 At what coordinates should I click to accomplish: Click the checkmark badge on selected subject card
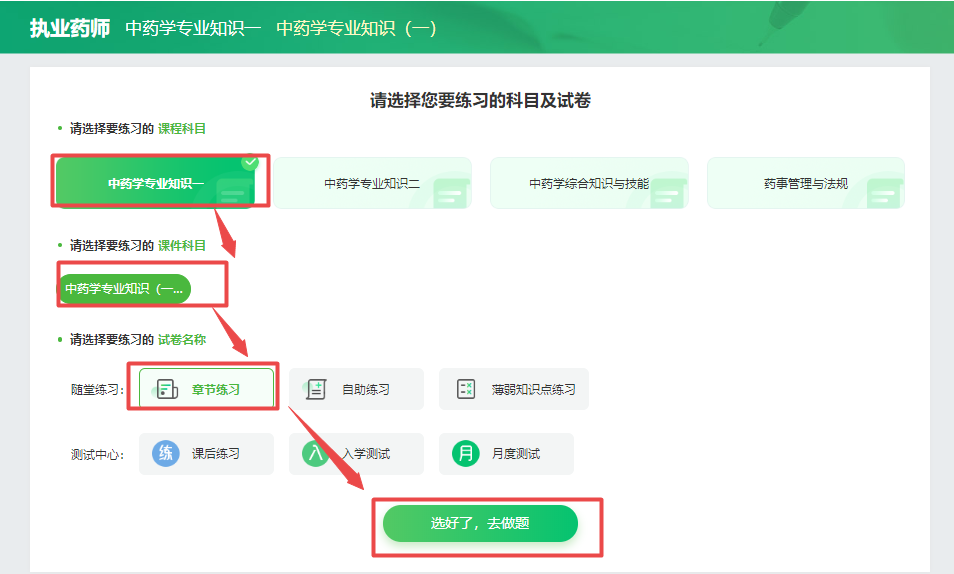click(x=250, y=162)
